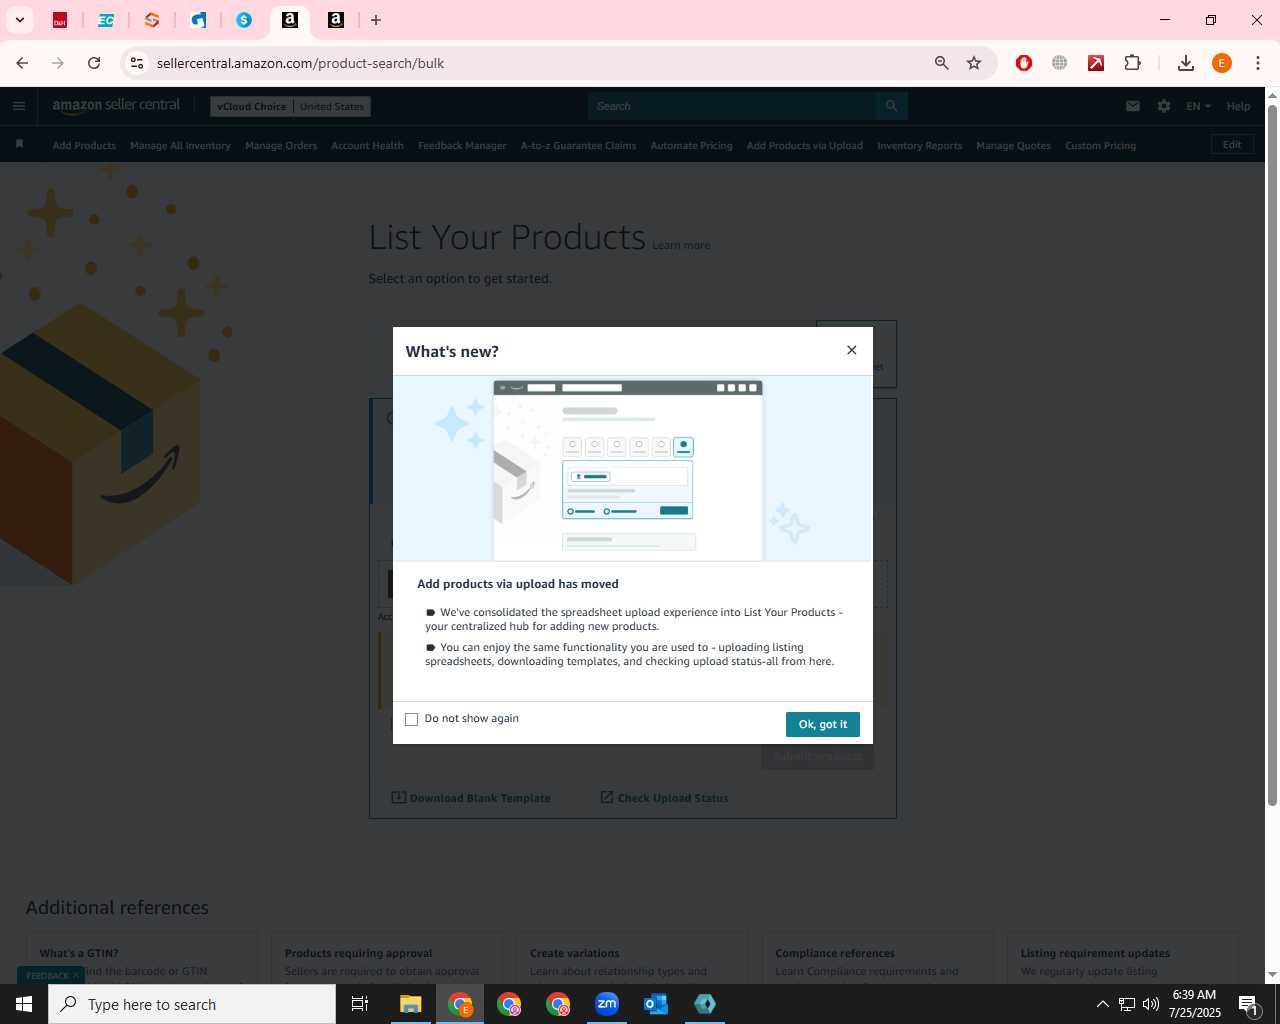Screen dimensions: 1280x1024
Task: Open Zoom from the taskbar
Action: (x=606, y=1004)
